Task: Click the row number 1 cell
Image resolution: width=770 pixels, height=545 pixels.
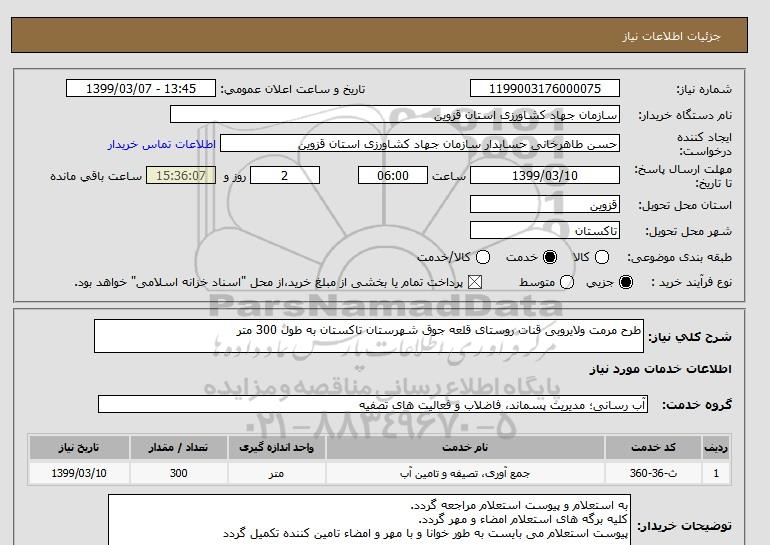Action: (716, 473)
